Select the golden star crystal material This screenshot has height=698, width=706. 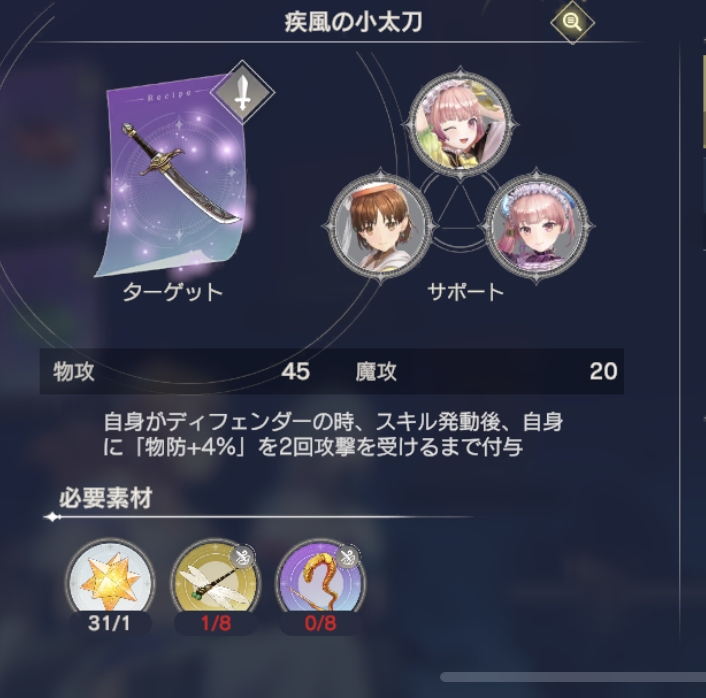pyautogui.click(x=110, y=582)
